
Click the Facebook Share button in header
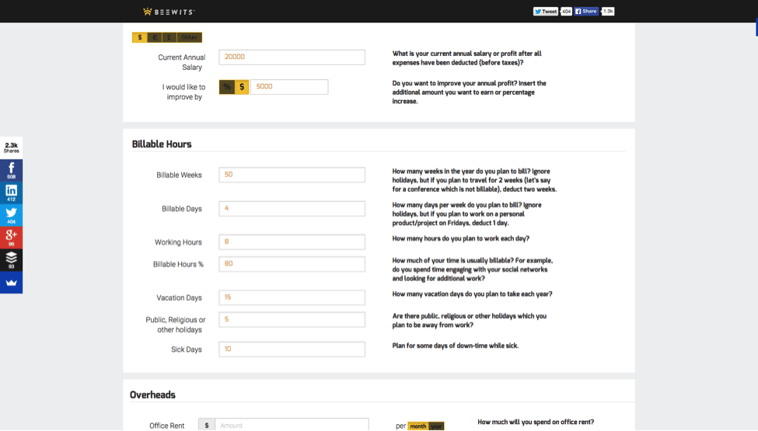pos(586,11)
